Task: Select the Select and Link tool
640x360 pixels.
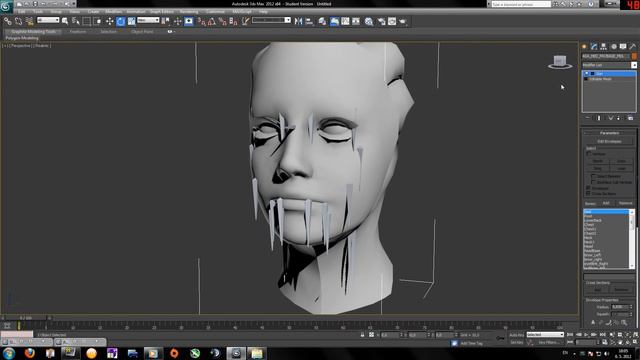Action: 8,21
